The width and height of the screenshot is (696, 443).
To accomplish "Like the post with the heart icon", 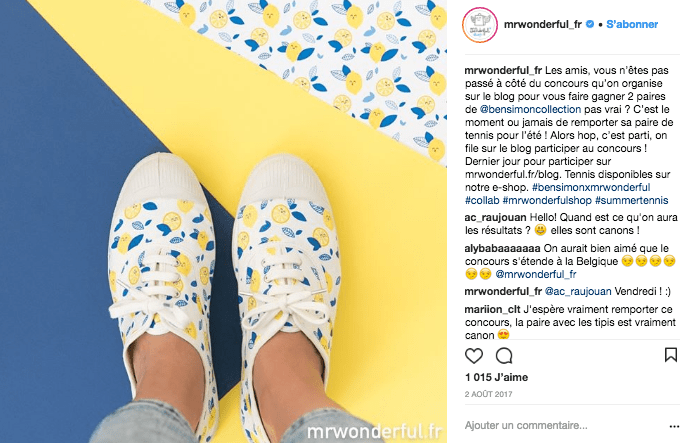I will click(474, 356).
